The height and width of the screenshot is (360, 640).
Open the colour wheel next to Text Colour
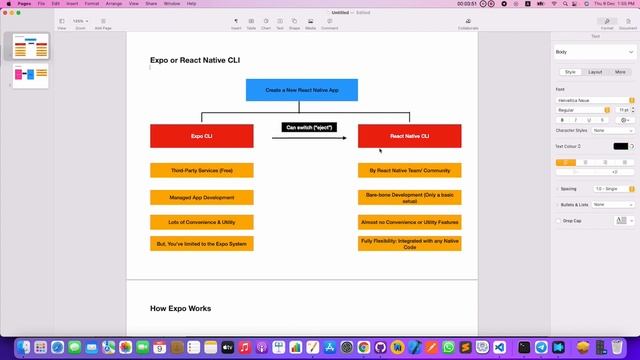(x=632, y=146)
